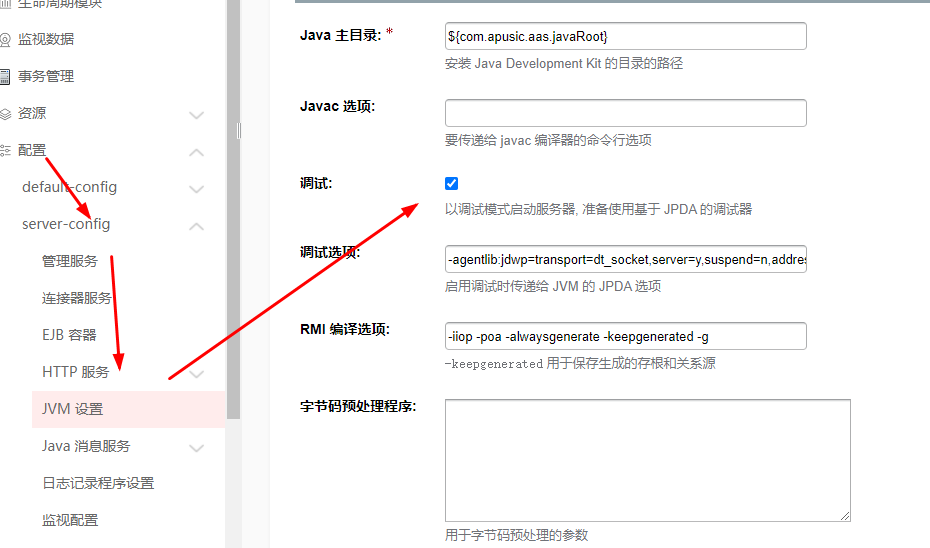
Task: Select the server-config node
Action: pos(66,224)
